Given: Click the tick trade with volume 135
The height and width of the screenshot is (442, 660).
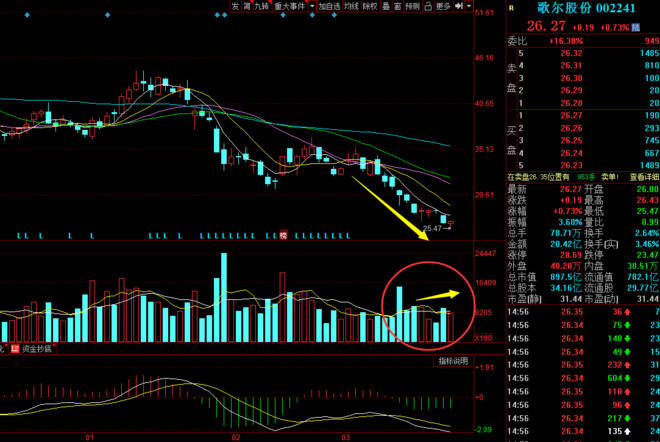Looking at the screenshot, I should pos(615,431).
